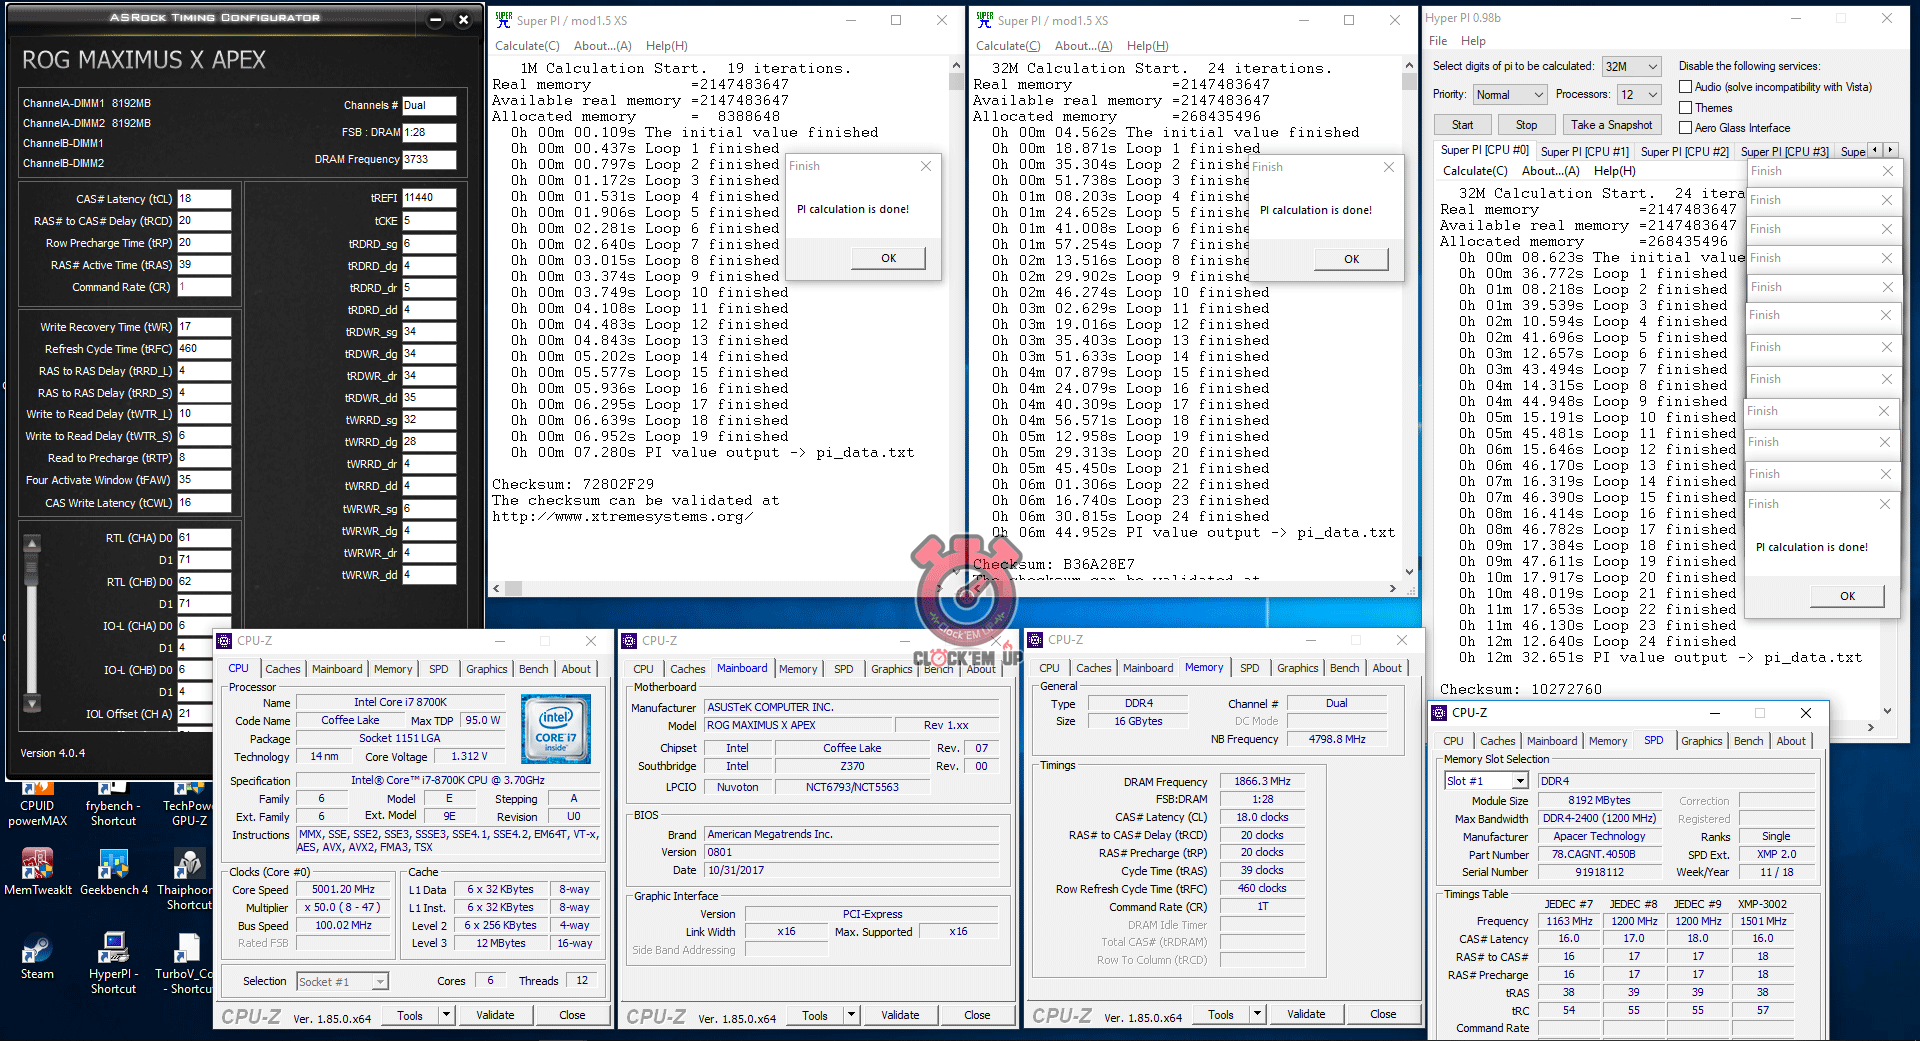The width and height of the screenshot is (1920, 1041).
Task: Click the Intel Core i7 logo image
Action: click(556, 730)
